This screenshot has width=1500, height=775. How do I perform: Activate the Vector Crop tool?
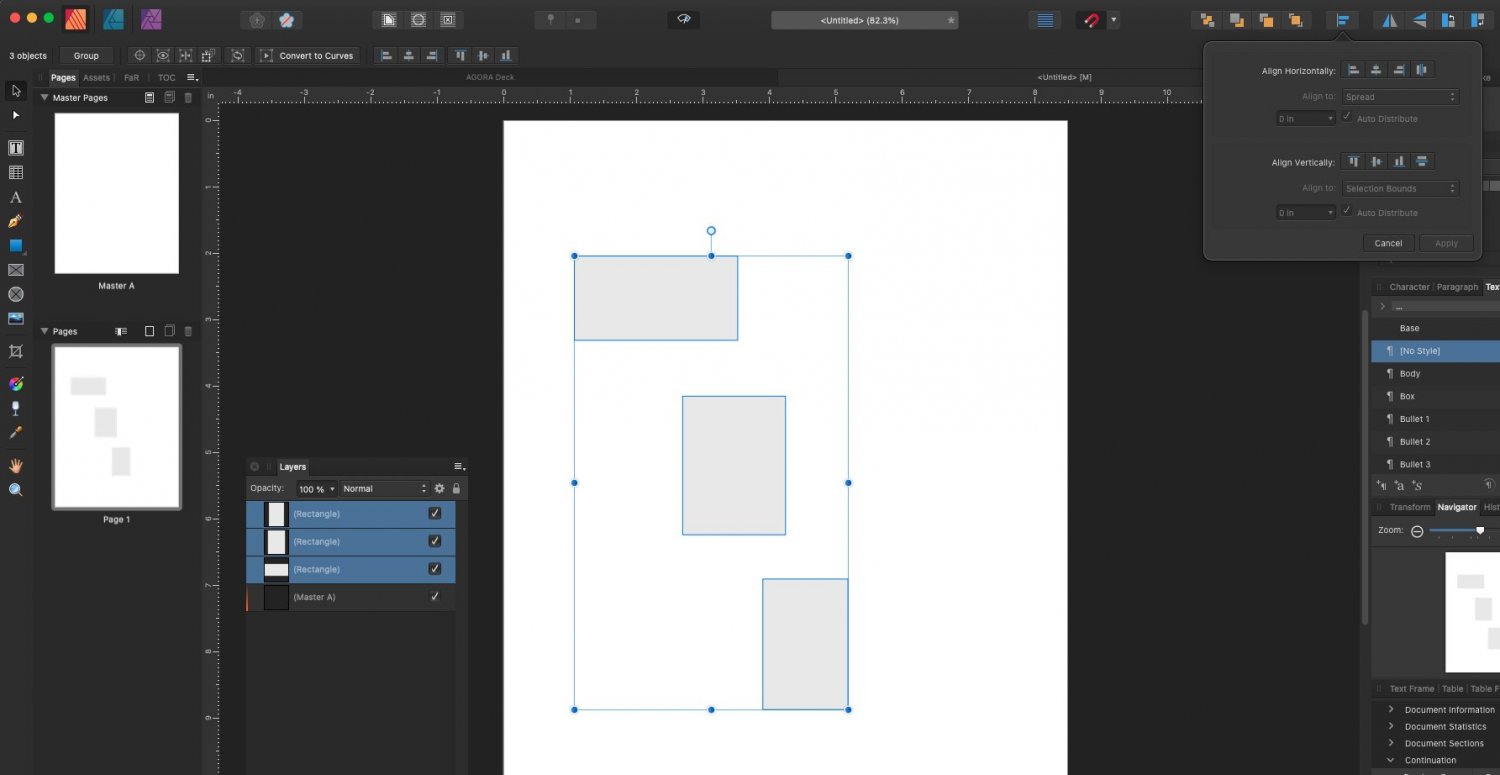(x=15, y=351)
